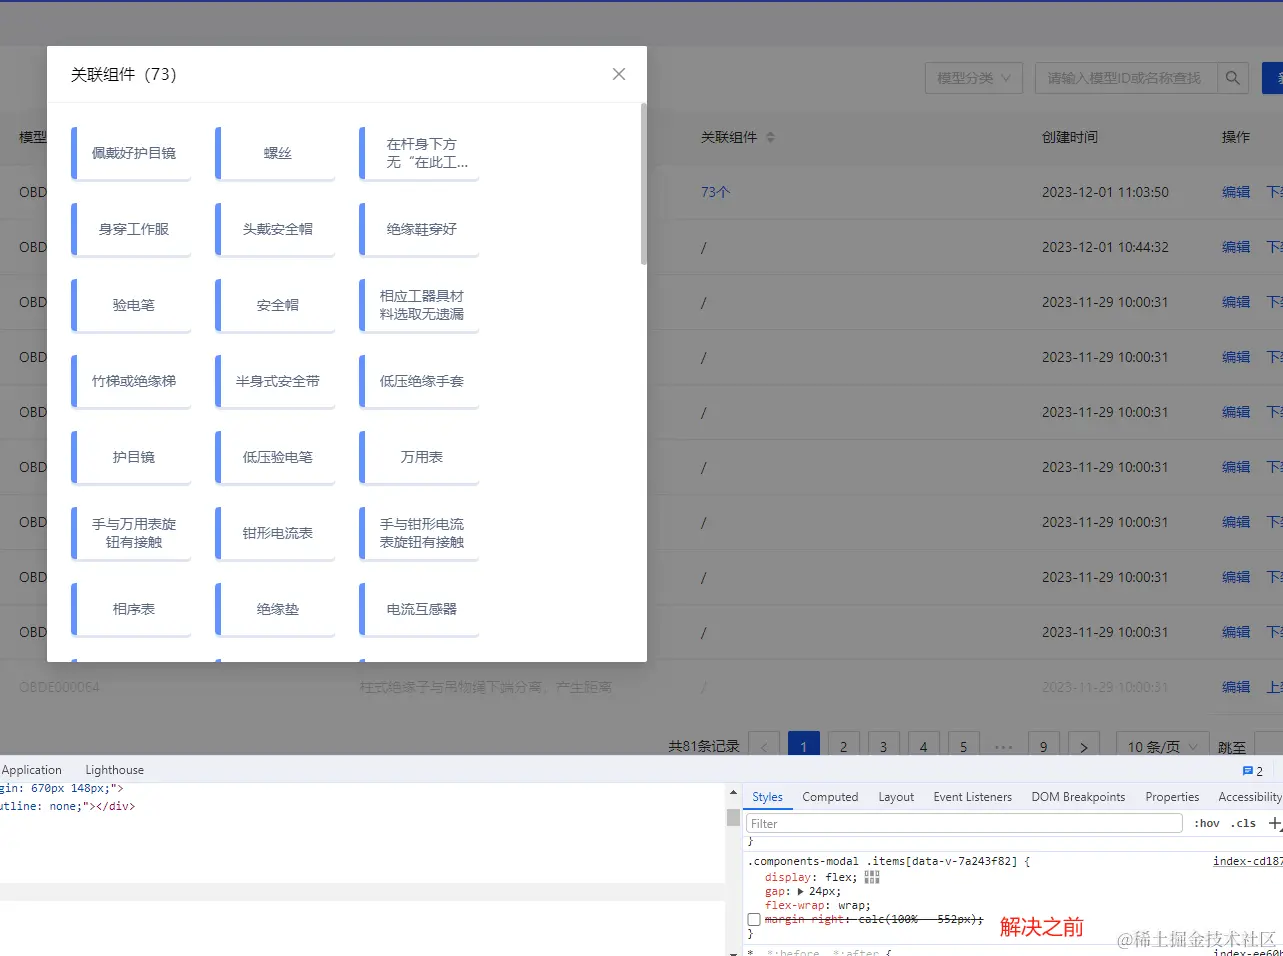This screenshot has height=956, width=1283.
Task: Select the 绝缘垫 component card
Action: click(x=275, y=609)
